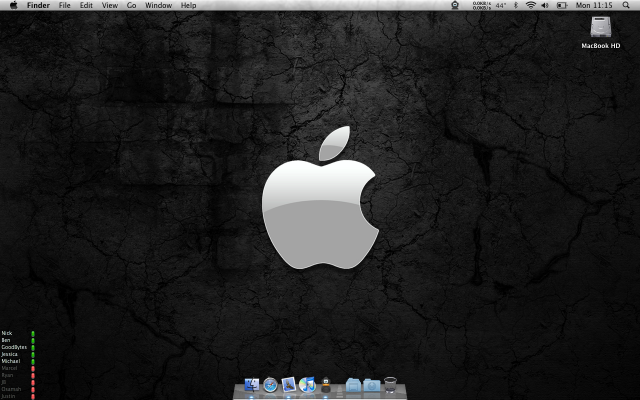The width and height of the screenshot is (640, 400).
Task: Select offline contact Marcel
Action: pos(9,368)
